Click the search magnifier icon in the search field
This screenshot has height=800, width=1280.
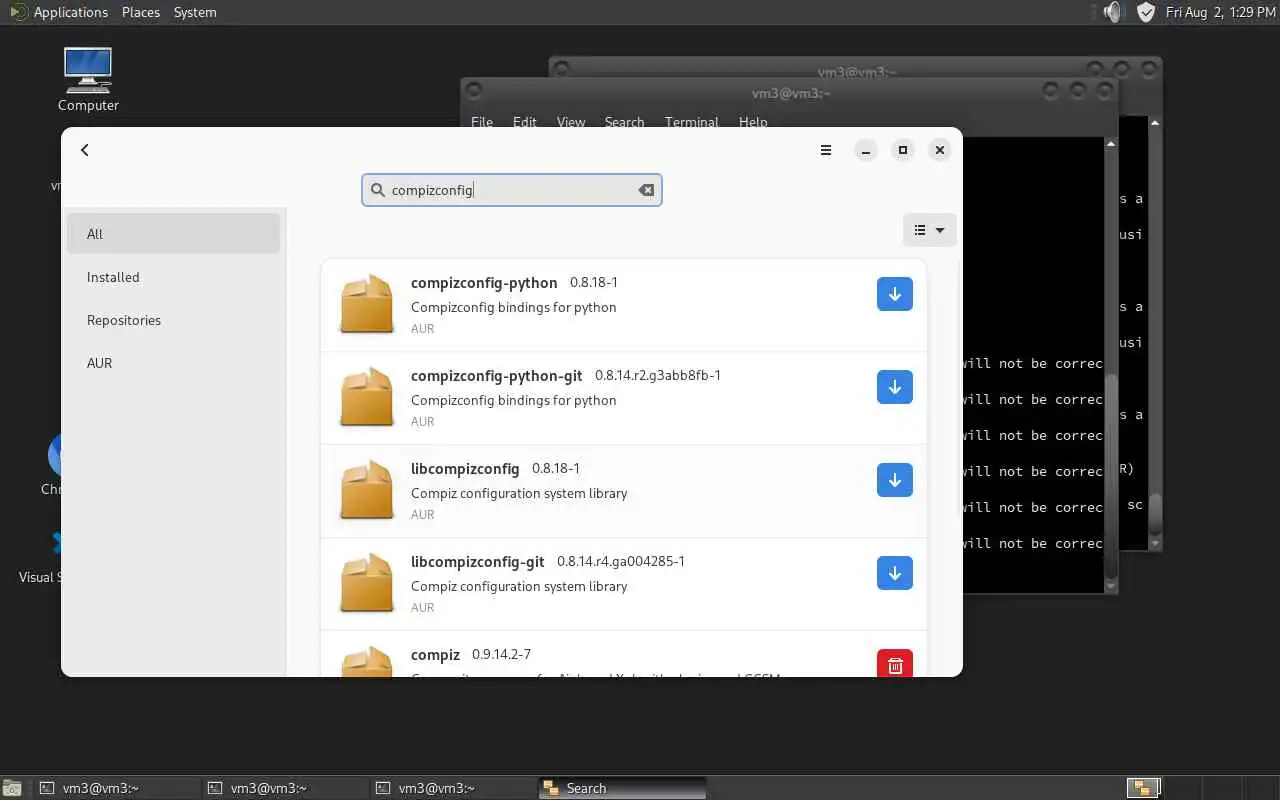(377, 190)
